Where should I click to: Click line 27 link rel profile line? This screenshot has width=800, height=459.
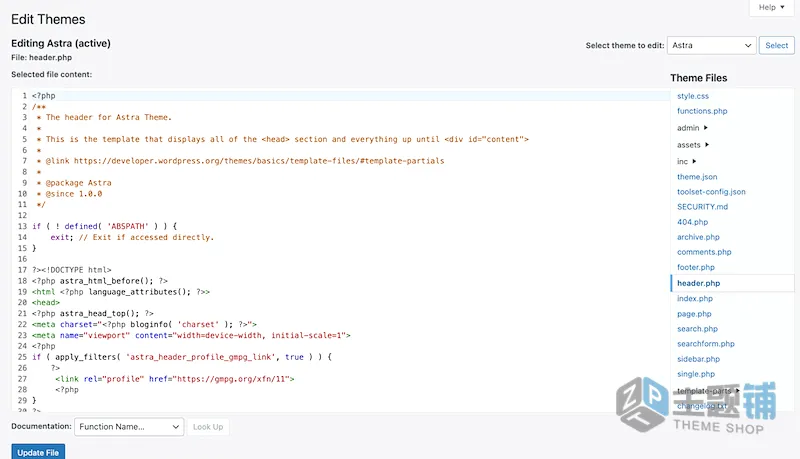point(175,379)
